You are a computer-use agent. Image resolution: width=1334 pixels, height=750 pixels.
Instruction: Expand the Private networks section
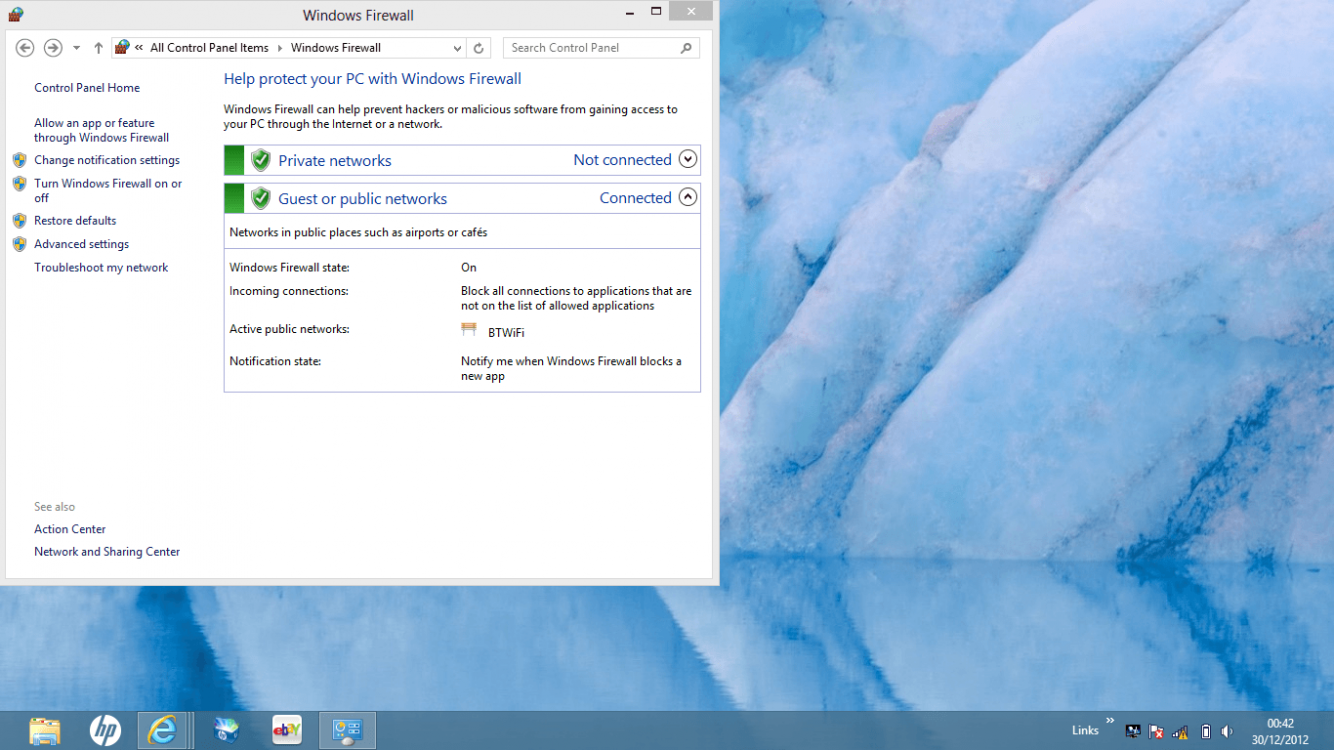pyautogui.click(x=687, y=159)
